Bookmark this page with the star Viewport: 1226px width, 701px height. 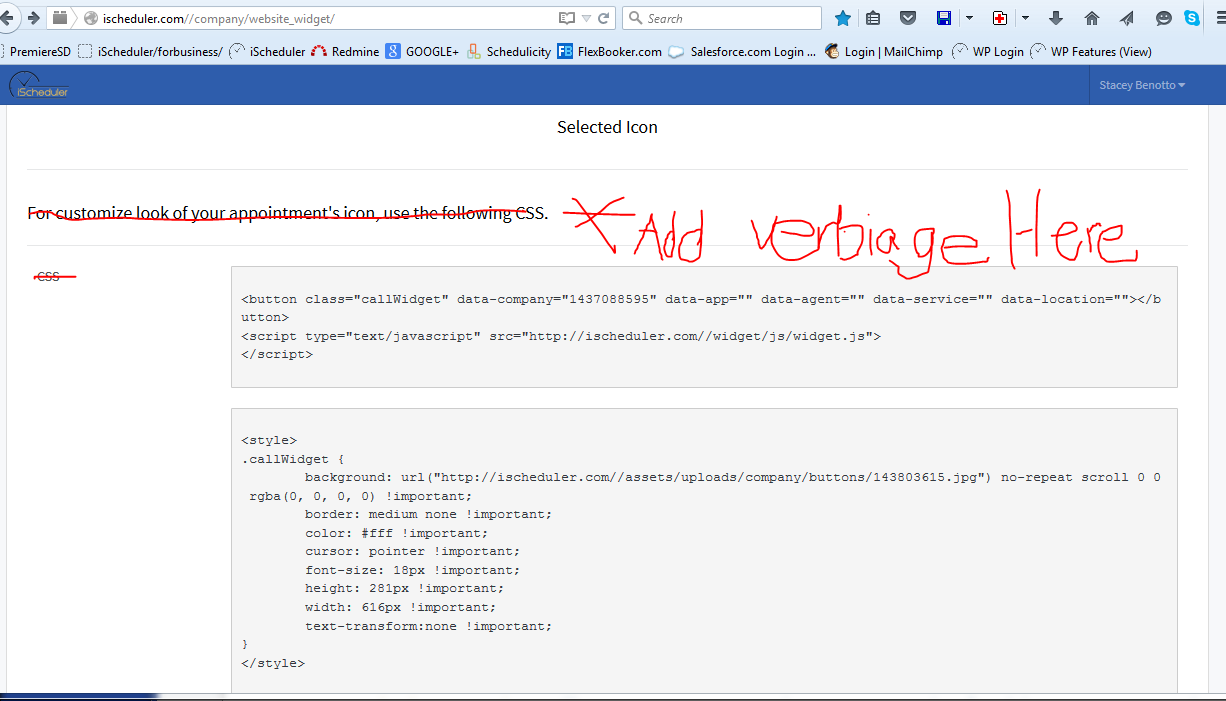click(843, 18)
